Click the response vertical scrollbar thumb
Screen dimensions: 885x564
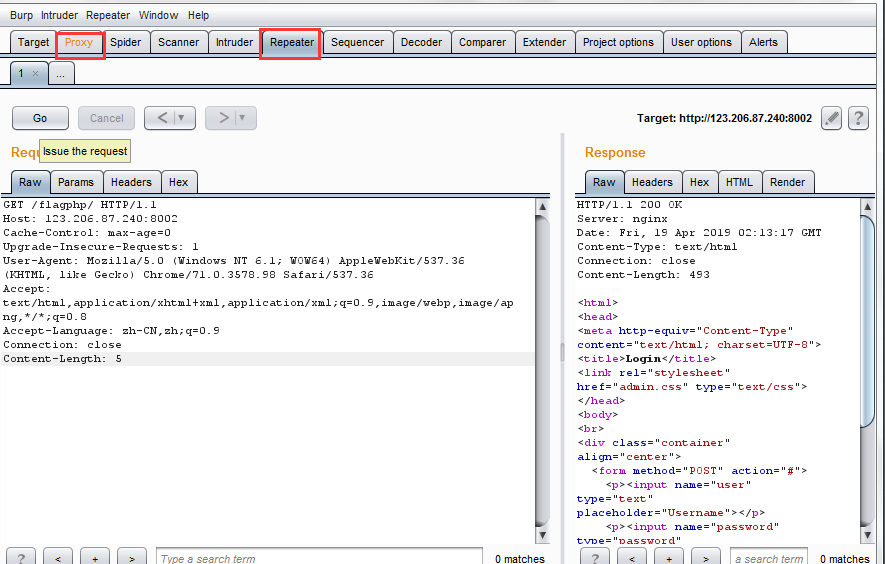868,322
